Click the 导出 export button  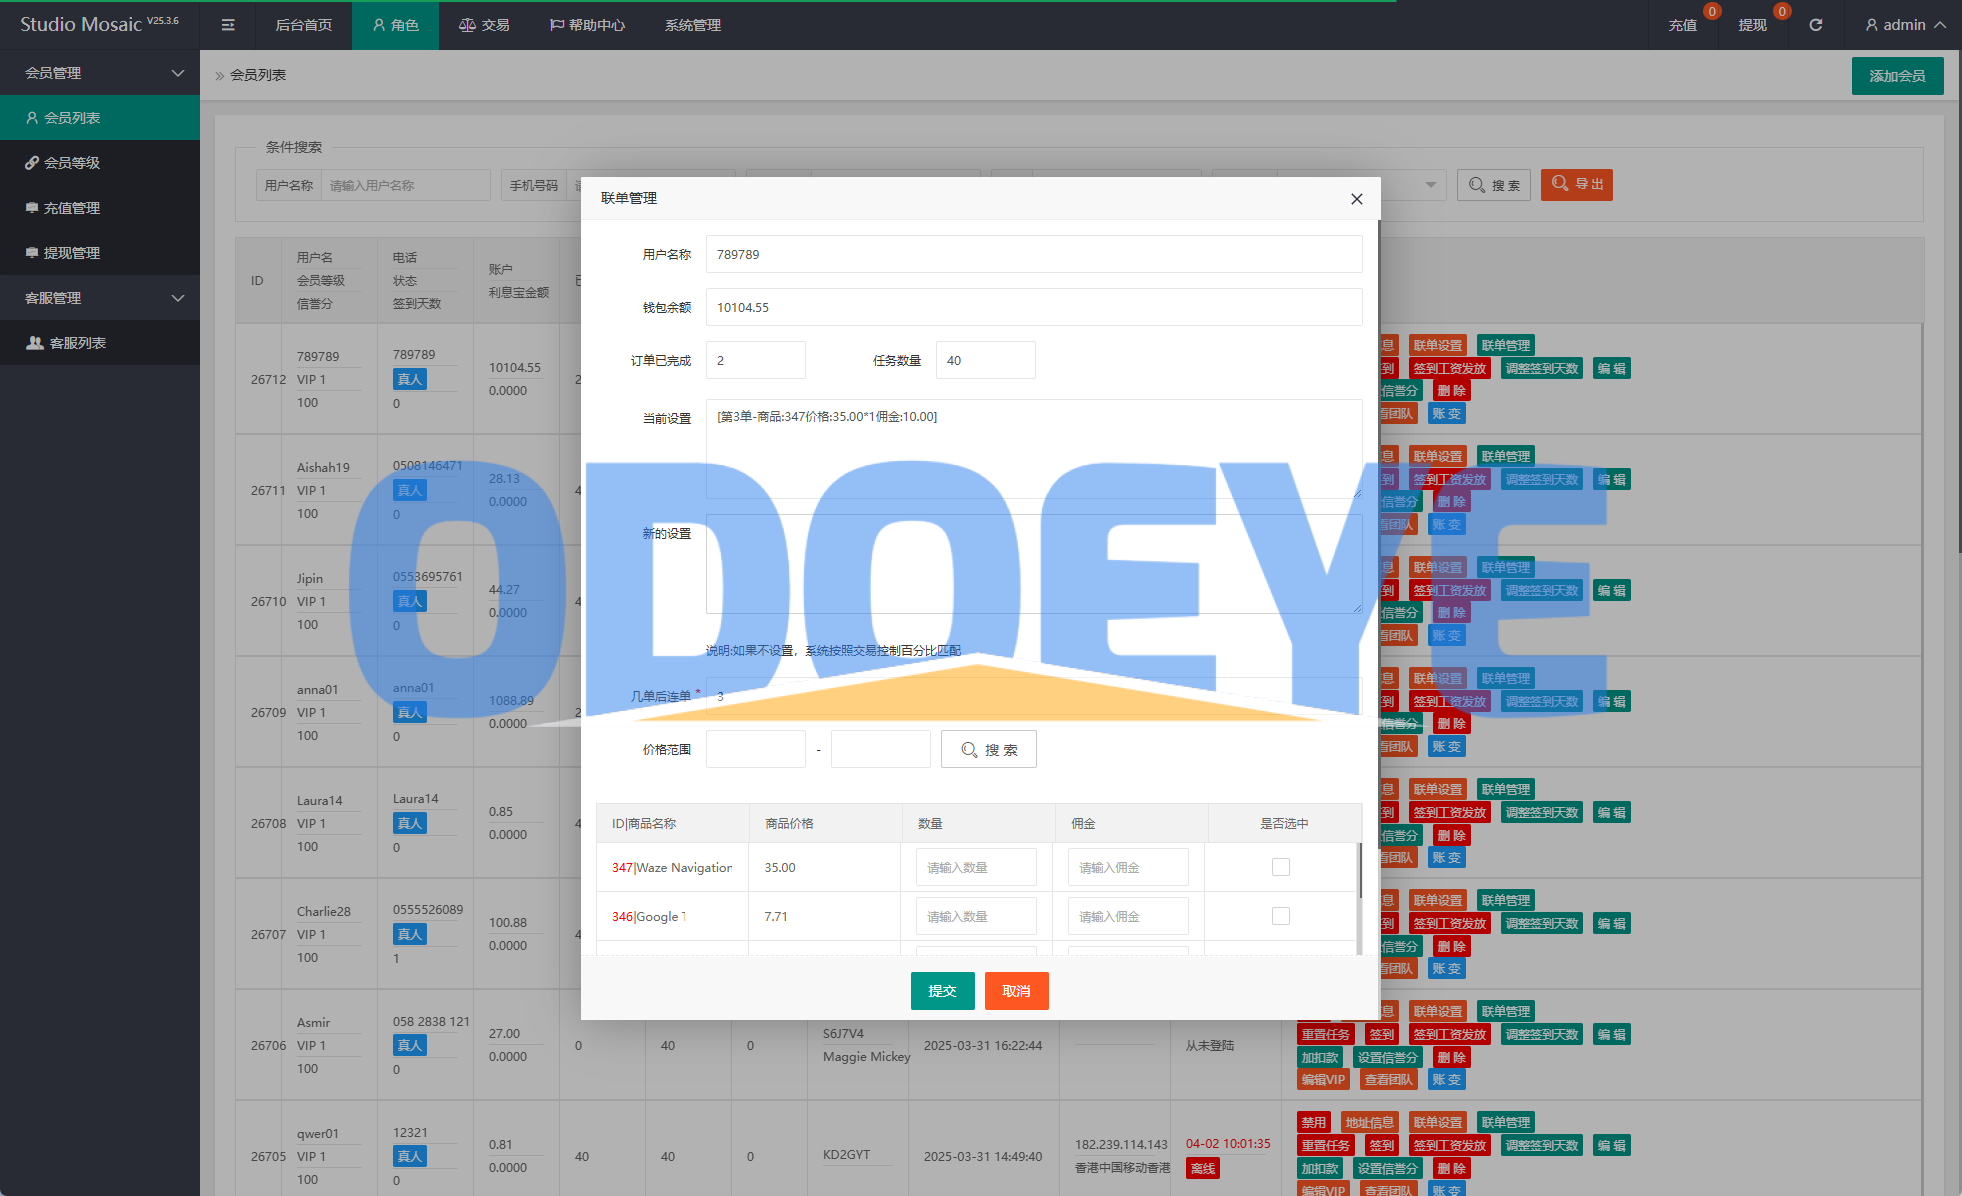tap(1576, 184)
